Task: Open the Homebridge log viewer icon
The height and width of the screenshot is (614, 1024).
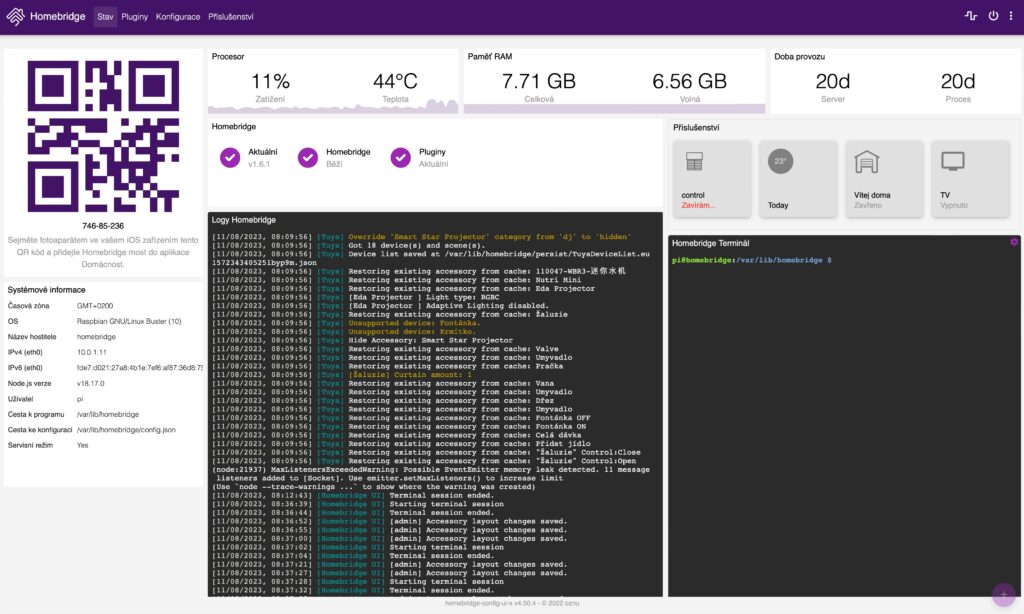Action: pos(970,16)
